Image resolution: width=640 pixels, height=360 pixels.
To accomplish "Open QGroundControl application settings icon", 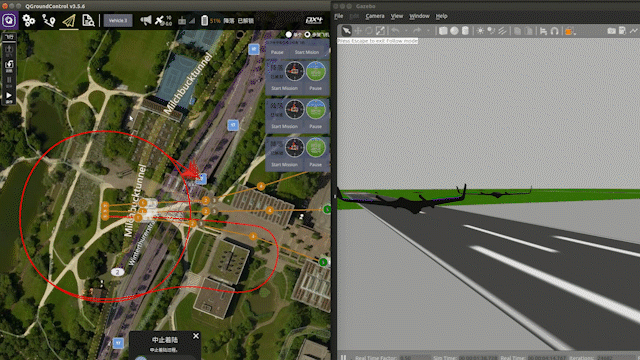I will coord(9,20).
